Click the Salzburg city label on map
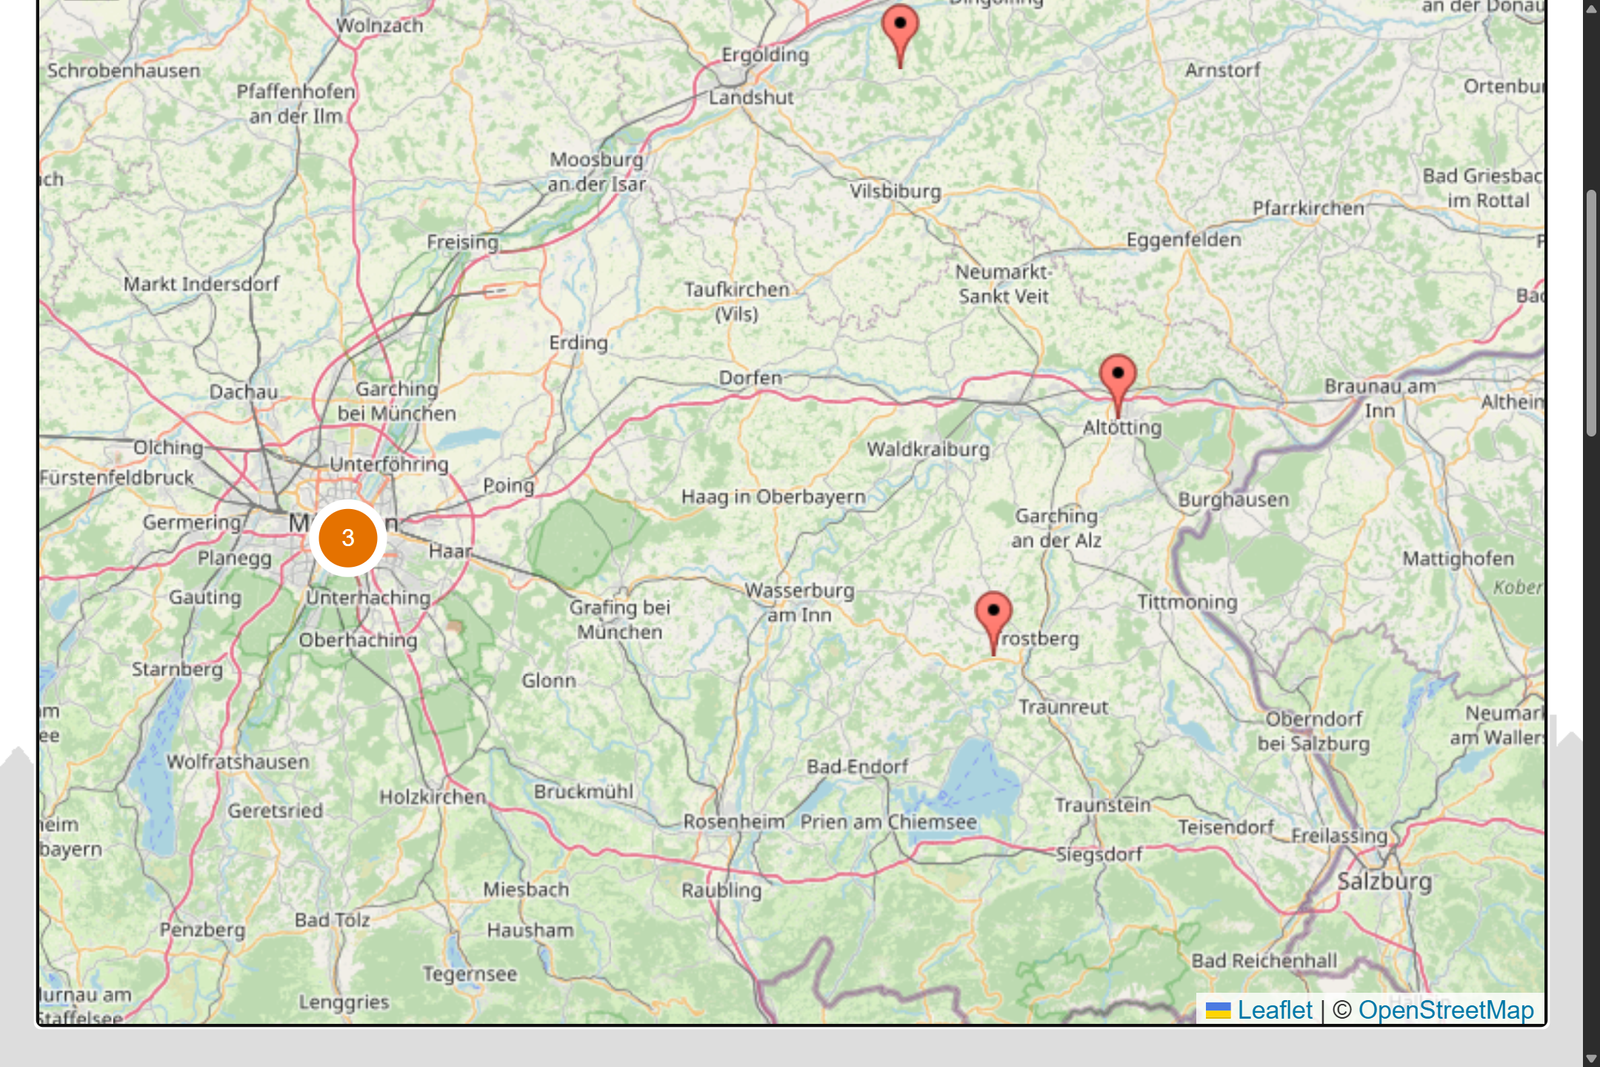 click(x=1385, y=881)
